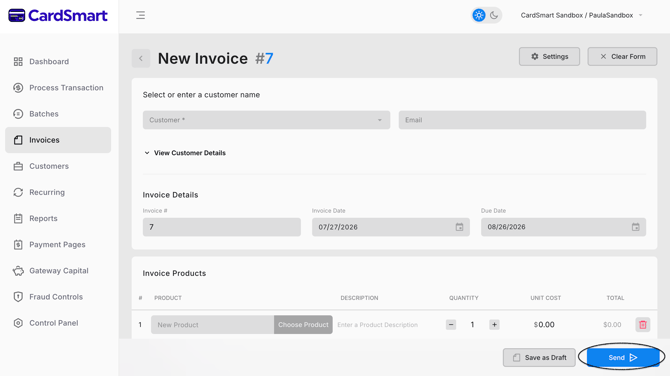Click the Payment Pages icon
This screenshot has width=670, height=376.
(x=18, y=244)
